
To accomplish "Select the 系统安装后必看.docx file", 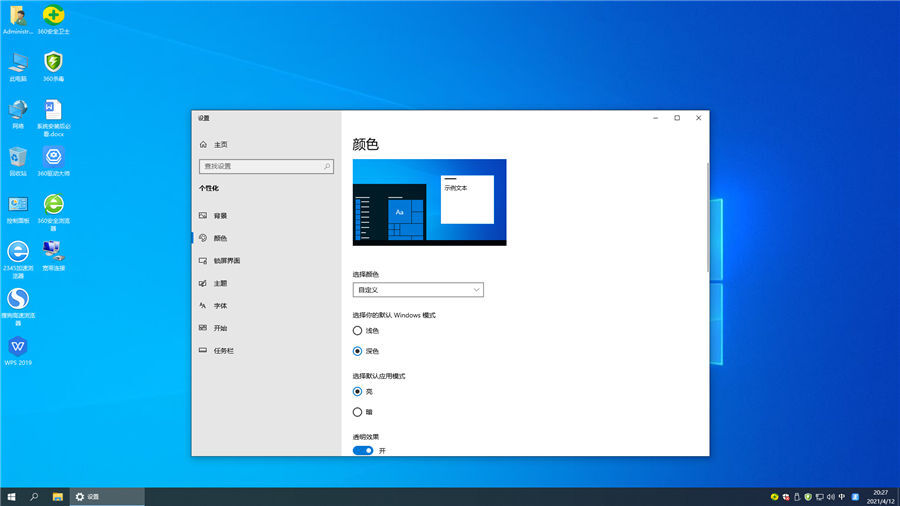I will [53, 118].
